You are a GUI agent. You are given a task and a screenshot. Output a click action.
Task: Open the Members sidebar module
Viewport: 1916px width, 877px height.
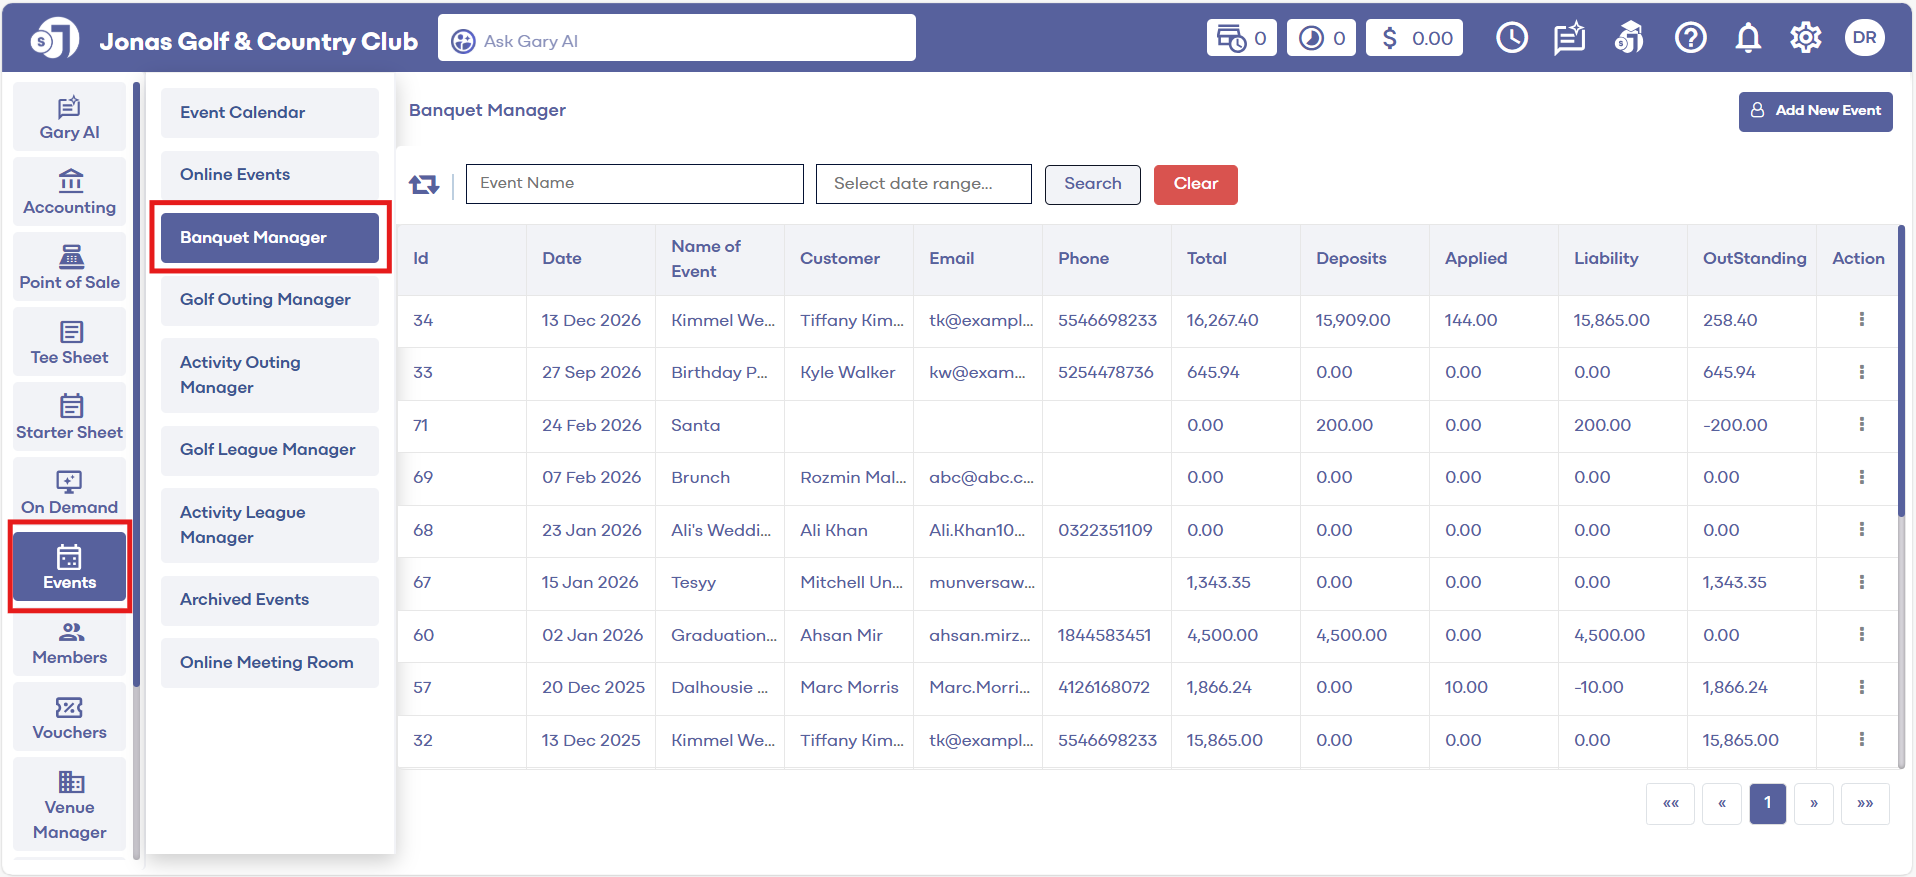(70, 642)
